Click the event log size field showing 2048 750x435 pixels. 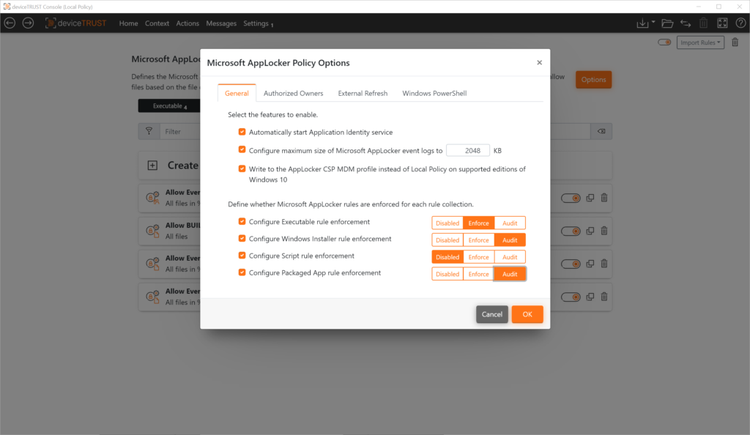pyautogui.click(x=468, y=150)
